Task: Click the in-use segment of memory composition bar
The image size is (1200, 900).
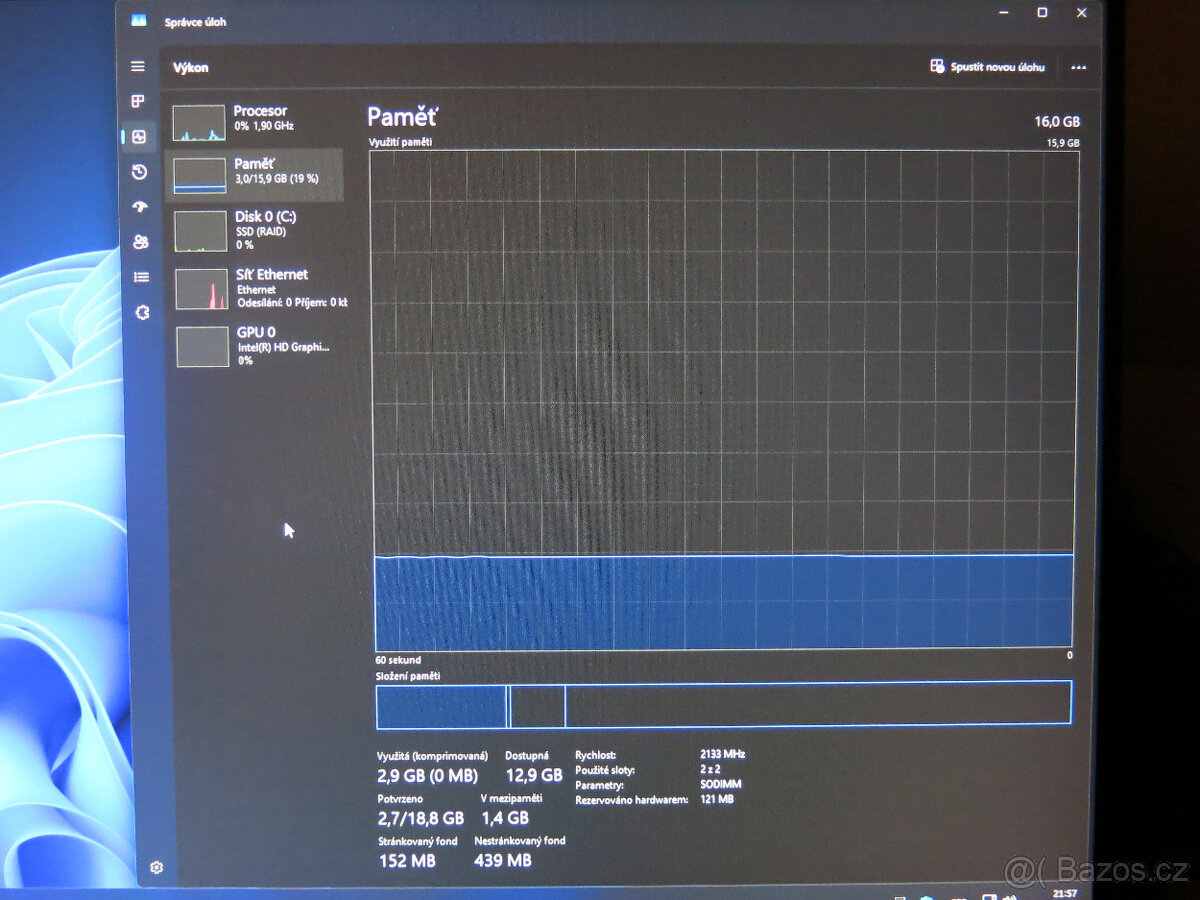Action: tap(440, 705)
